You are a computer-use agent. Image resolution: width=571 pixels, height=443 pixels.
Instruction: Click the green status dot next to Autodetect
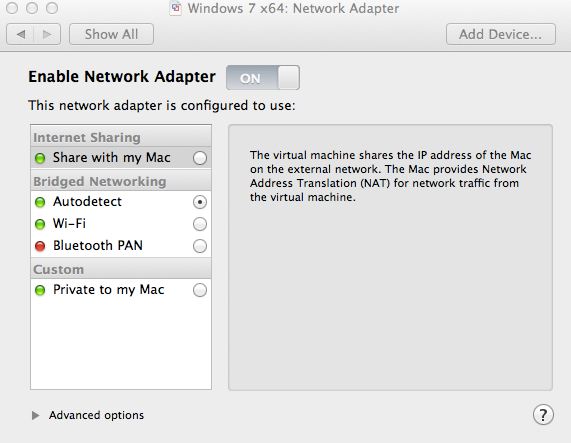click(x=40, y=202)
